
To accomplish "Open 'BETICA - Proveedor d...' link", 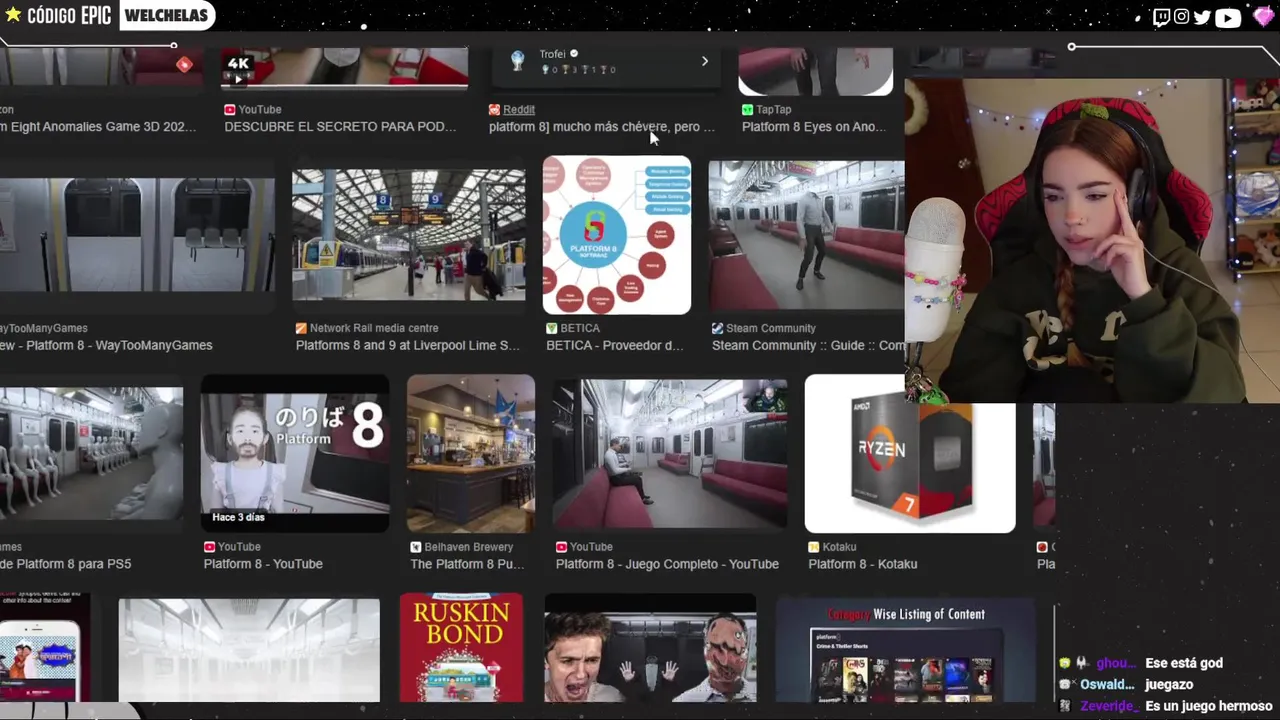I will (x=615, y=345).
